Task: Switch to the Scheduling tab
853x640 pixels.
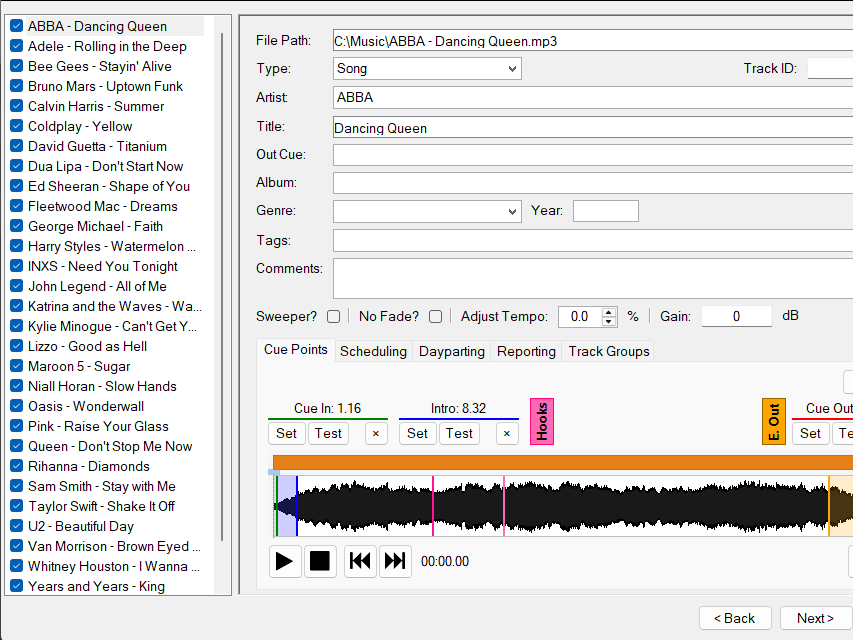Action: click(373, 352)
